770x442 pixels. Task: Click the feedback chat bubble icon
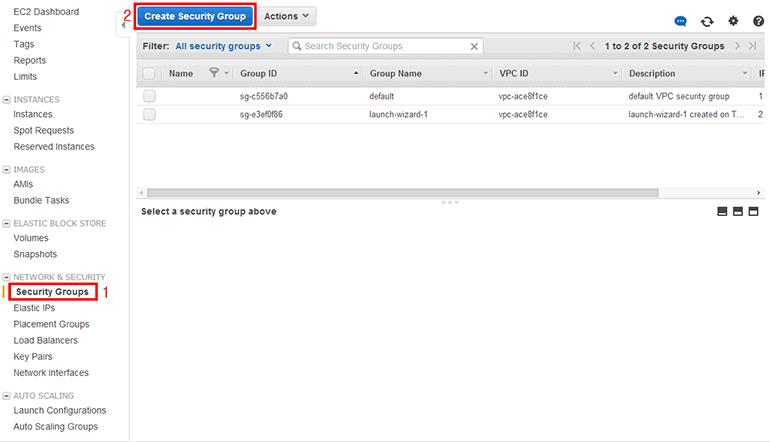click(x=681, y=21)
